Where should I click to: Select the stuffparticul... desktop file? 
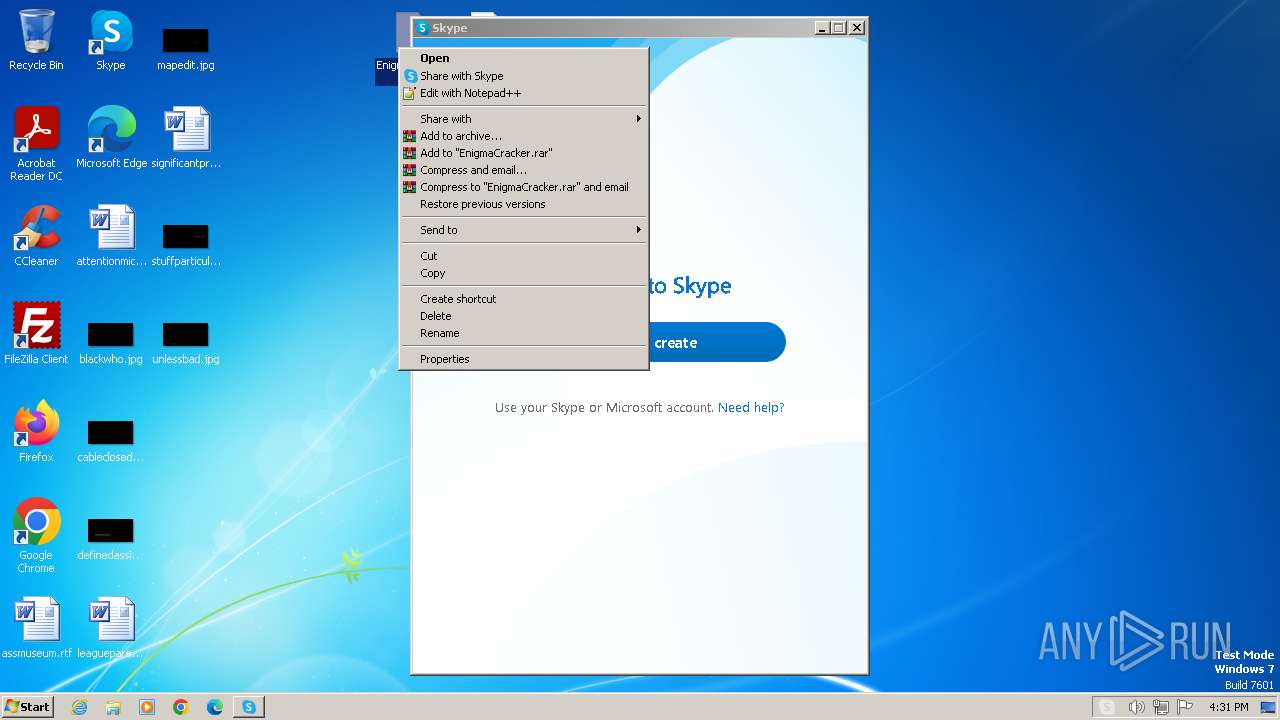pos(186,244)
